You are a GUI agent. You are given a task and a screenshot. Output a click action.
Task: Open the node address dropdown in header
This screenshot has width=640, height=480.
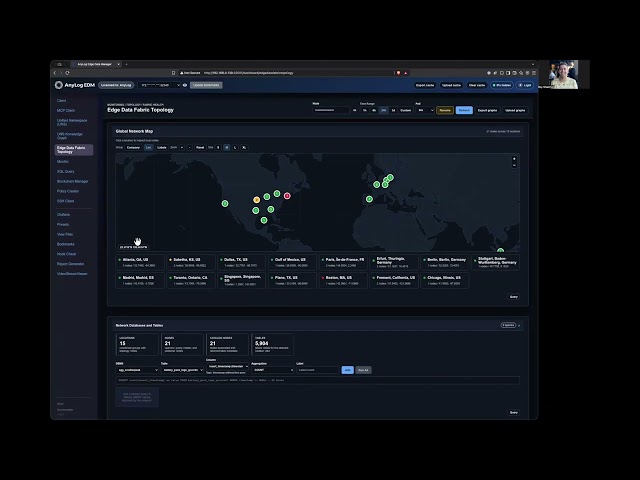[159, 85]
